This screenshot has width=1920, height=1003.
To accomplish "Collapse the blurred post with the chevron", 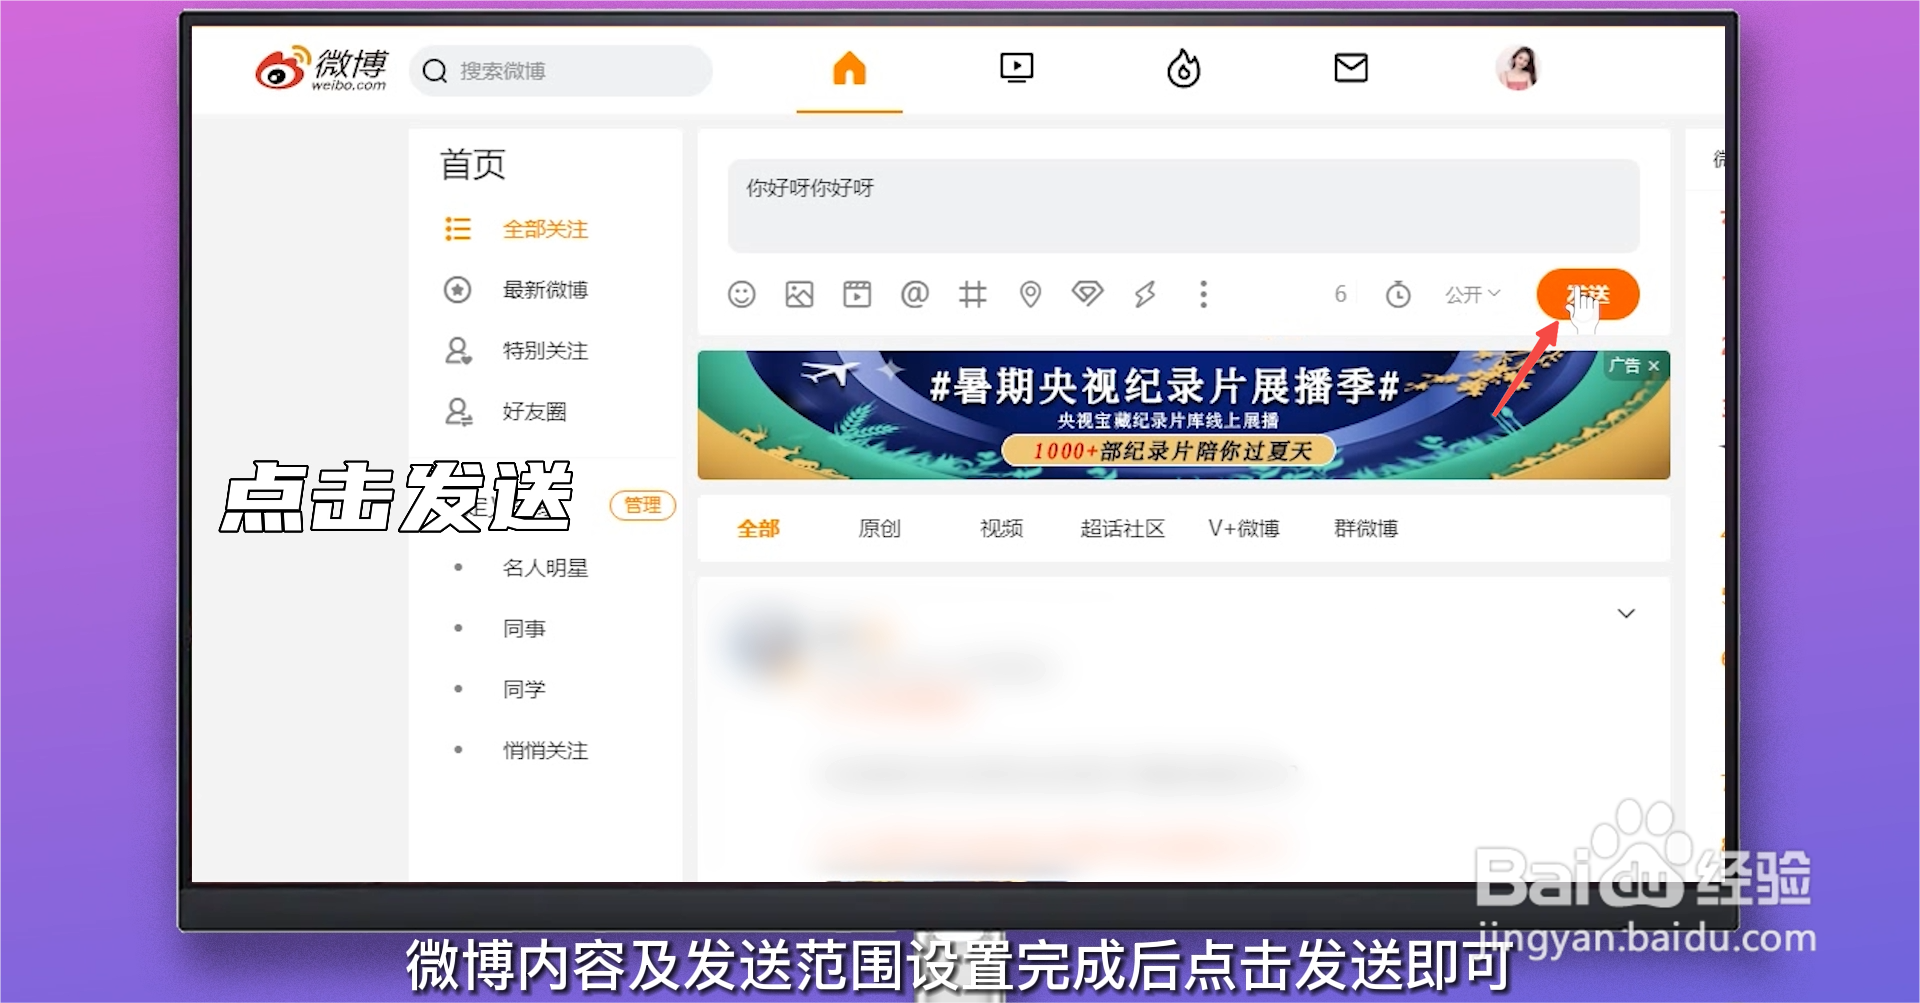I will coord(1627,613).
